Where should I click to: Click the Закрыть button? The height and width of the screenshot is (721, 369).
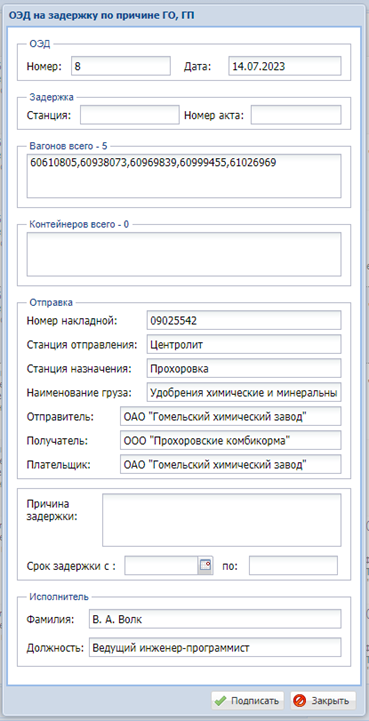(x=323, y=701)
